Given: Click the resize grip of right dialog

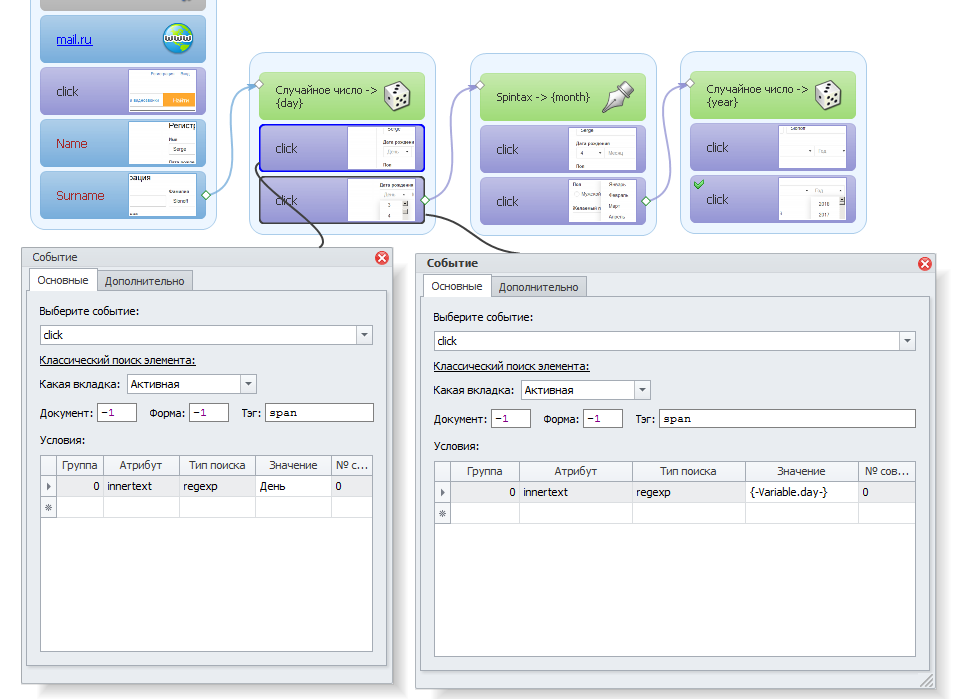Looking at the screenshot, I should (x=926, y=680).
